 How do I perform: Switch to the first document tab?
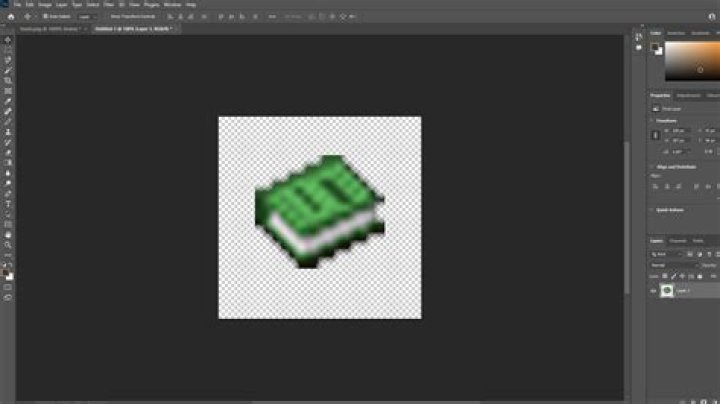(x=51, y=29)
